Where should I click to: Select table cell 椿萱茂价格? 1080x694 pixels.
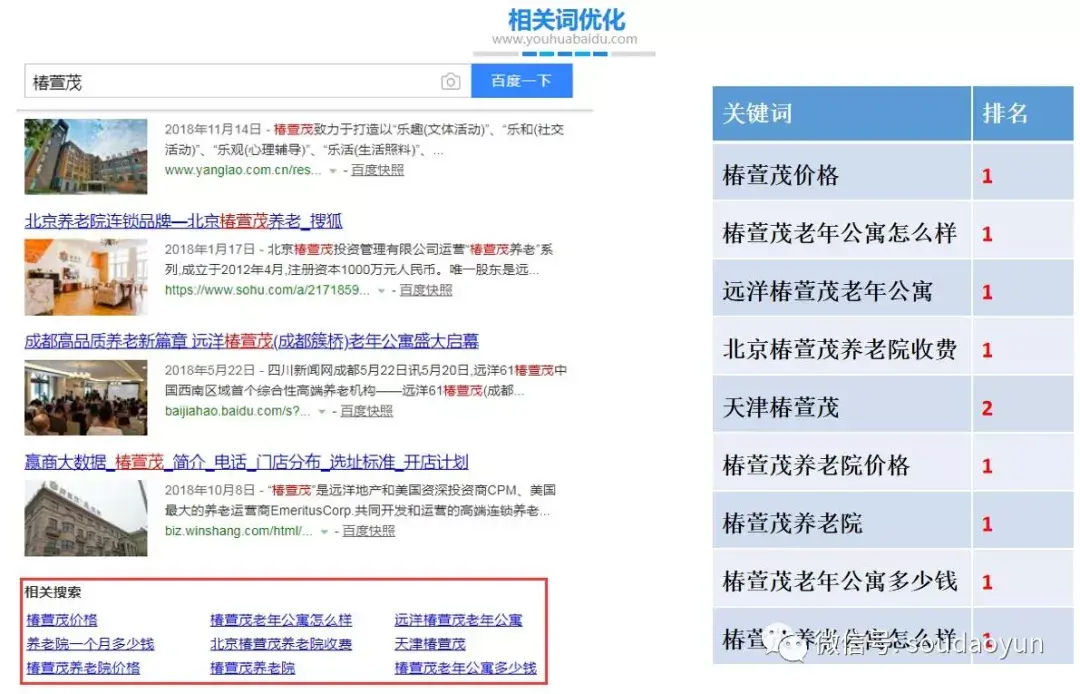(842, 174)
